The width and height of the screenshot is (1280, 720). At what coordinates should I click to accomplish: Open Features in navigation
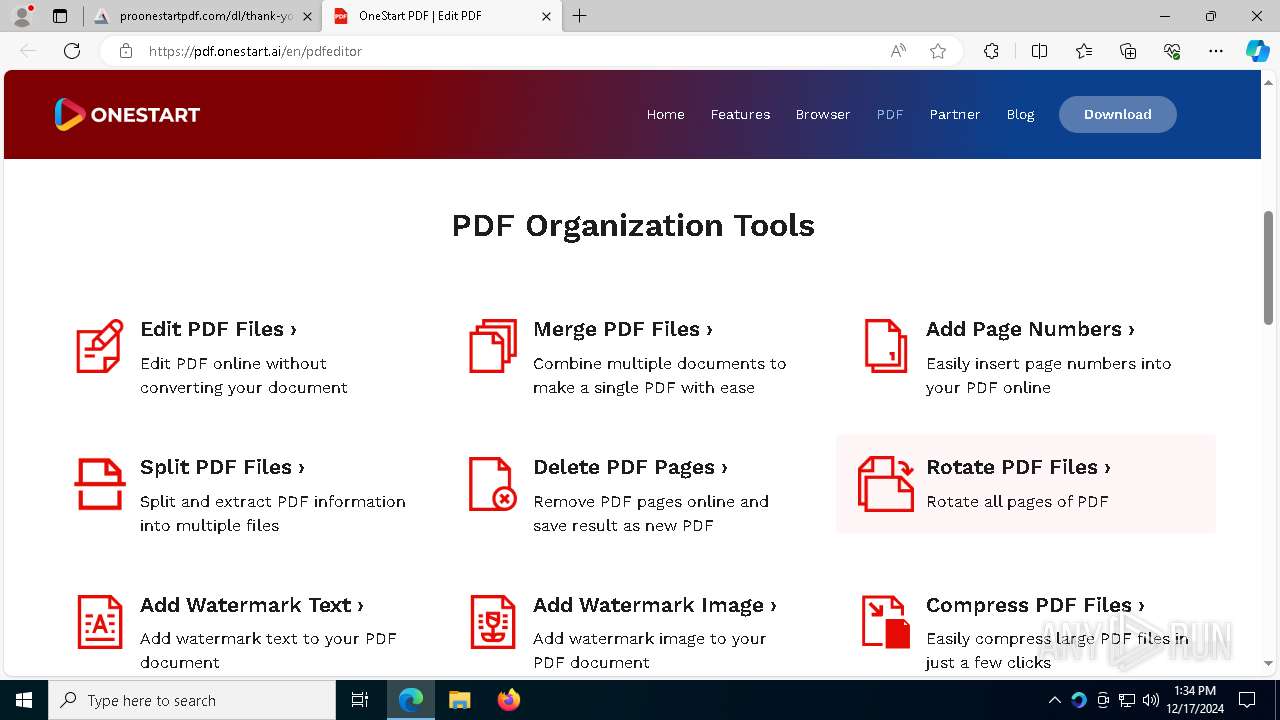pos(740,114)
